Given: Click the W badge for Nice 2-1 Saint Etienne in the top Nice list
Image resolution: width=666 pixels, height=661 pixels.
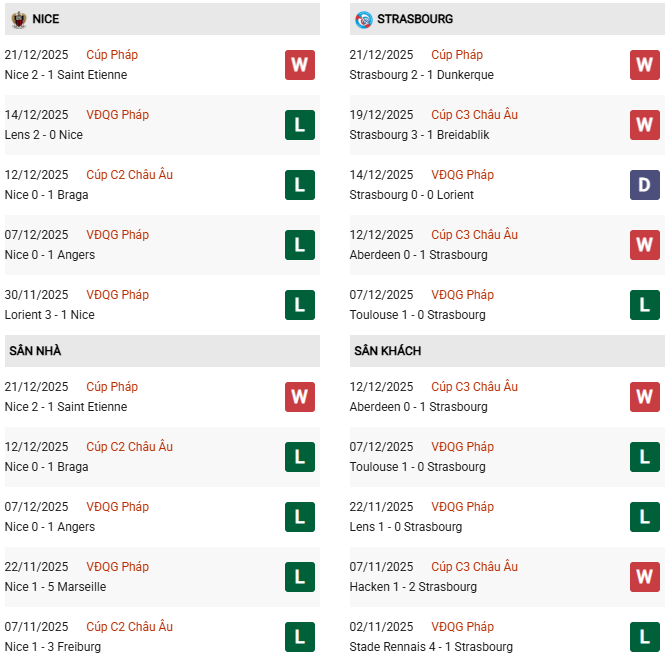Looking at the screenshot, I should pos(299,65).
